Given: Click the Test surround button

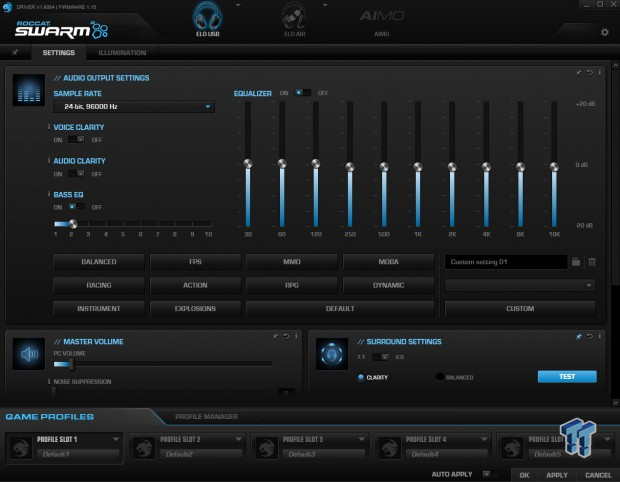Looking at the screenshot, I should 567,376.
